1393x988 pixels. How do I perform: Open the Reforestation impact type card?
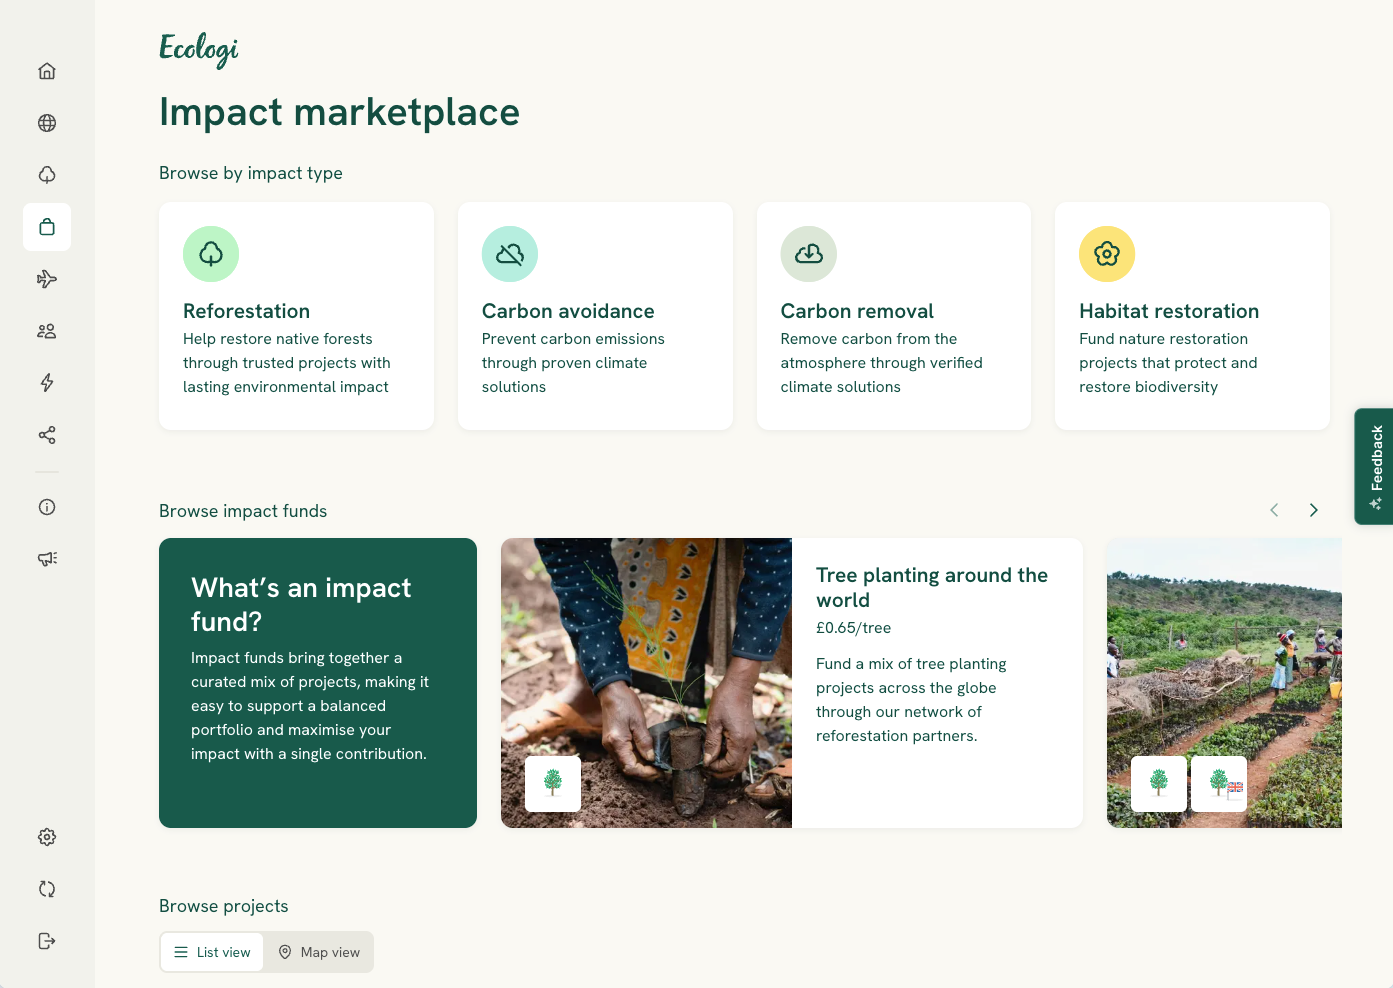pyautogui.click(x=296, y=316)
